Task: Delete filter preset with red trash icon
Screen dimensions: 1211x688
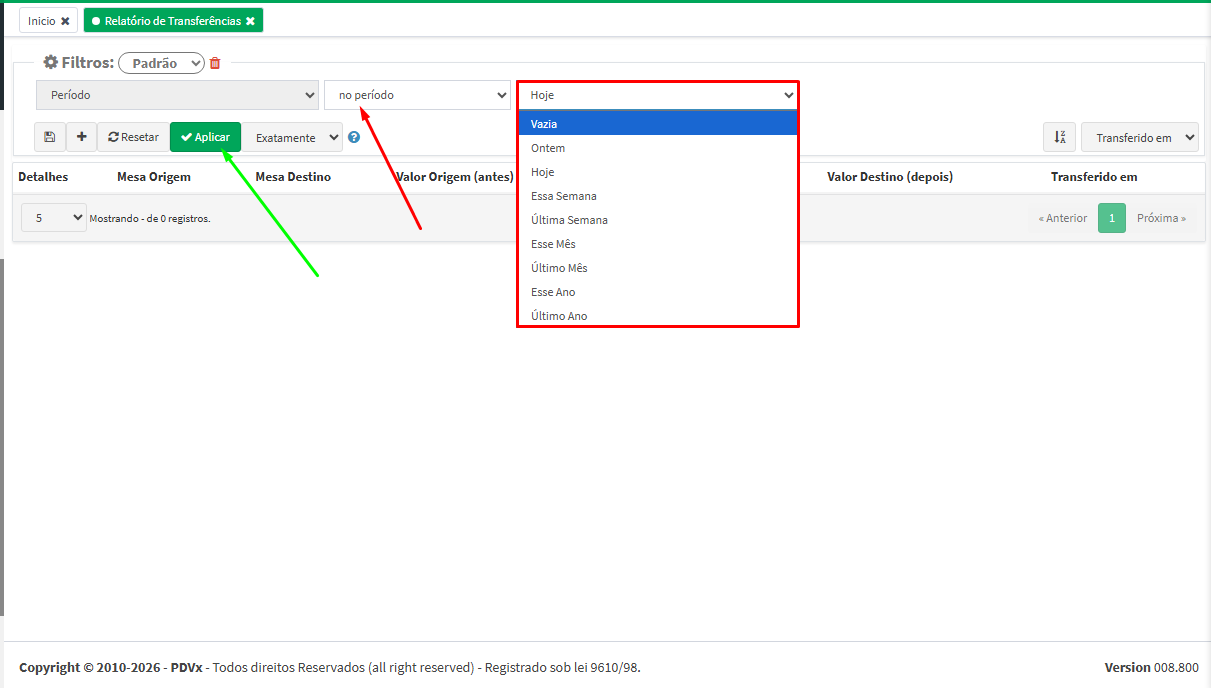Action: pyautogui.click(x=215, y=63)
